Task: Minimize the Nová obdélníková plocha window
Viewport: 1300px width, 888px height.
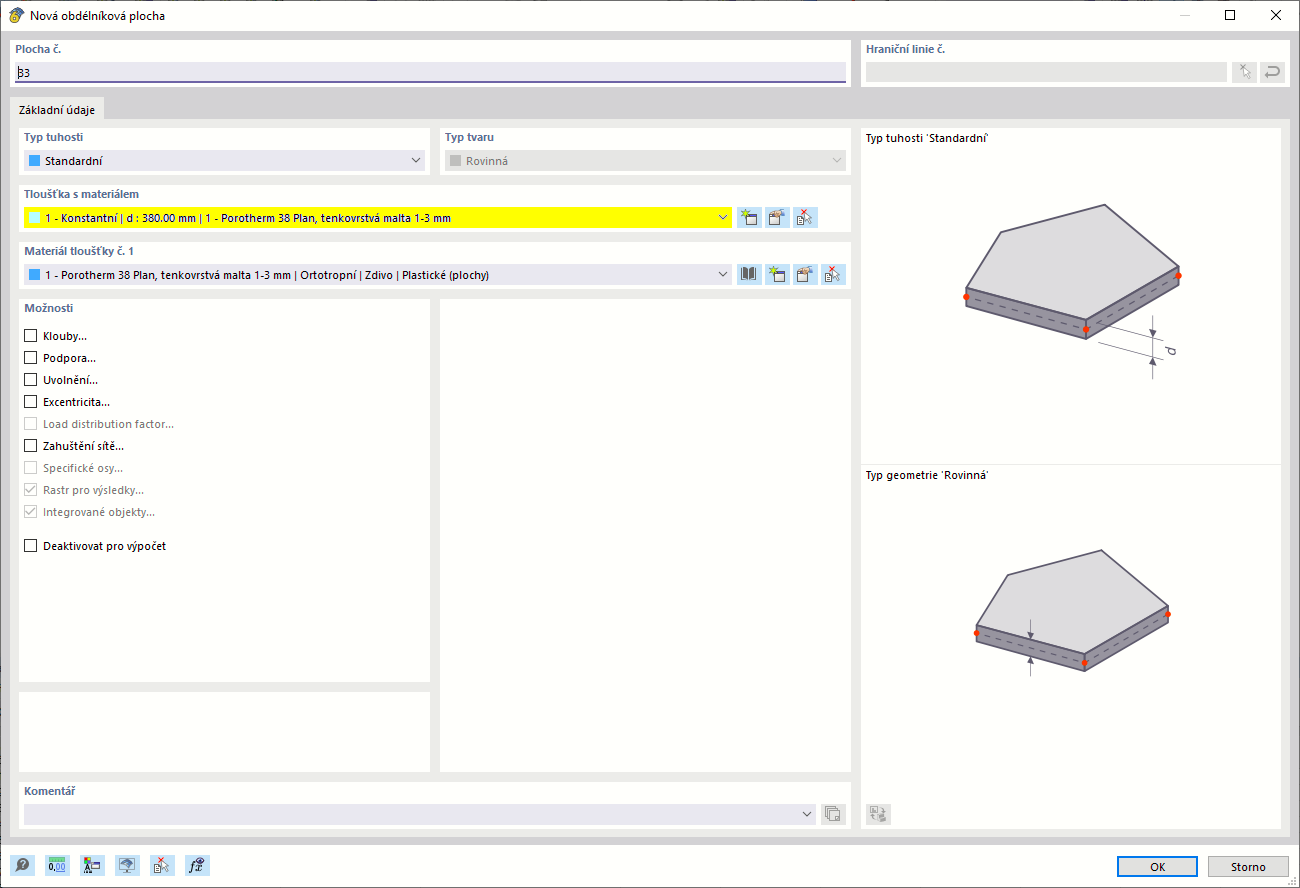Action: click(1184, 15)
